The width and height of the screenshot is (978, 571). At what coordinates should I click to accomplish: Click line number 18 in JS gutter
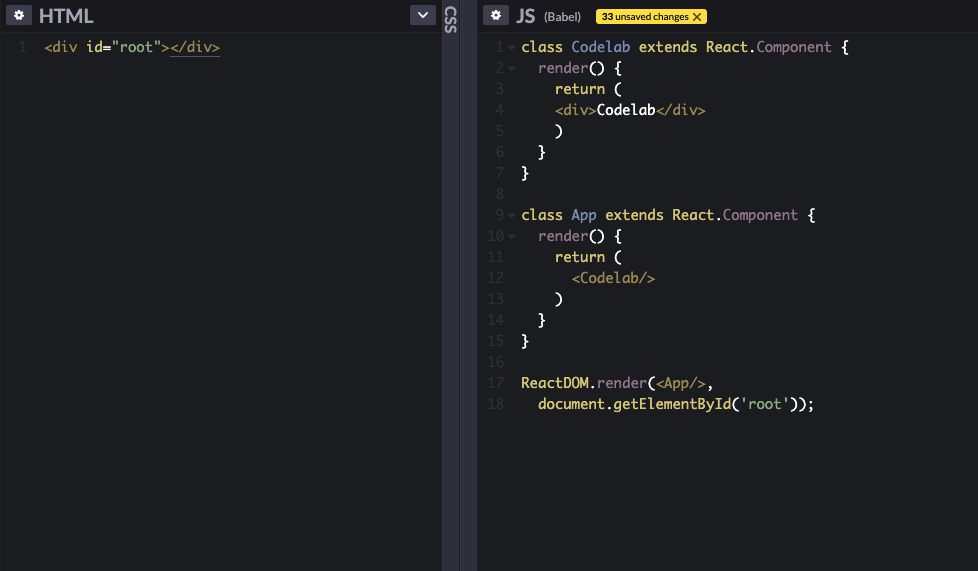pyautogui.click(x=496, y=404)
